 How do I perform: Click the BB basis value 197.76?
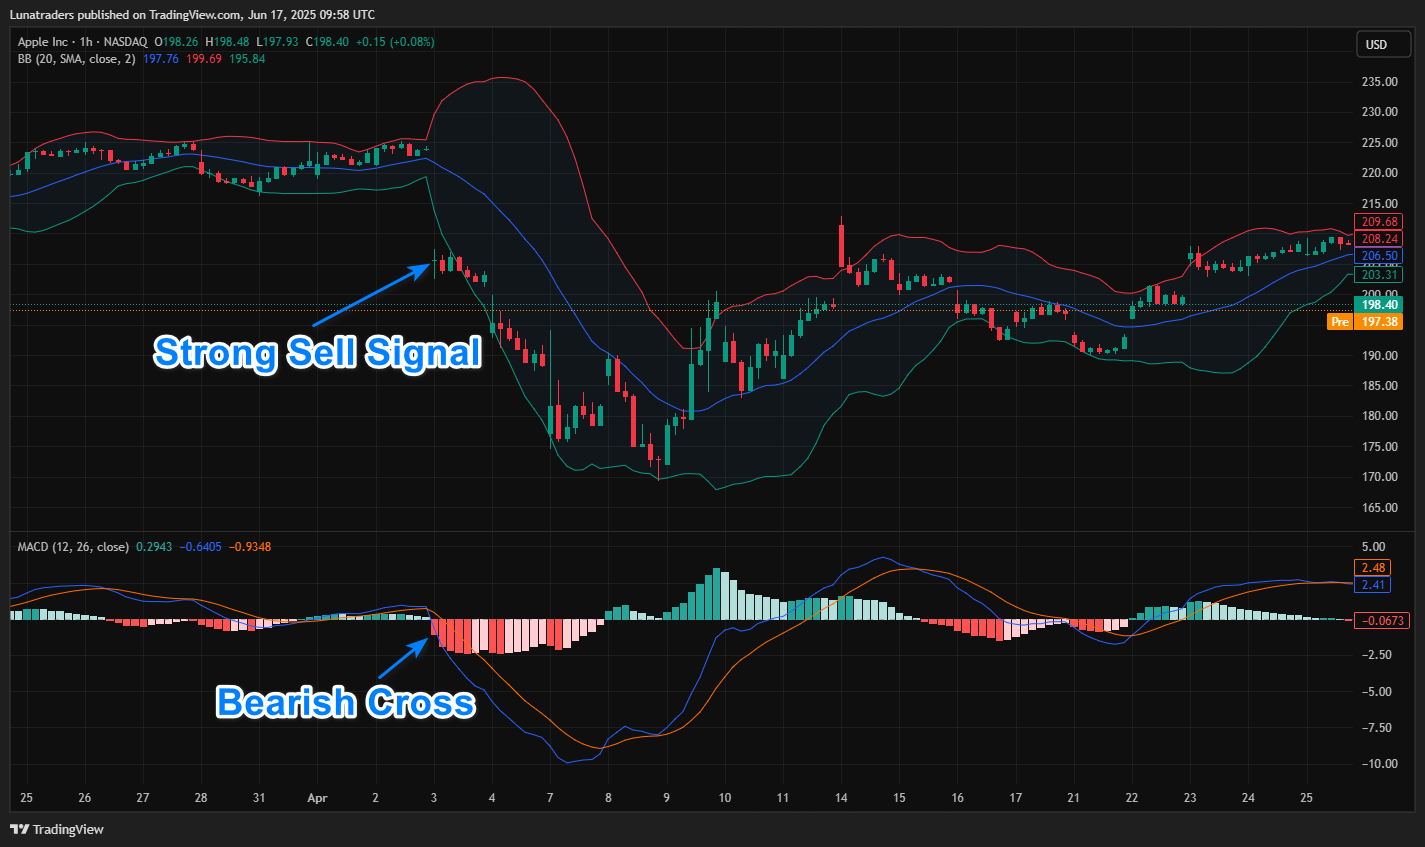(x=161, y=59)
